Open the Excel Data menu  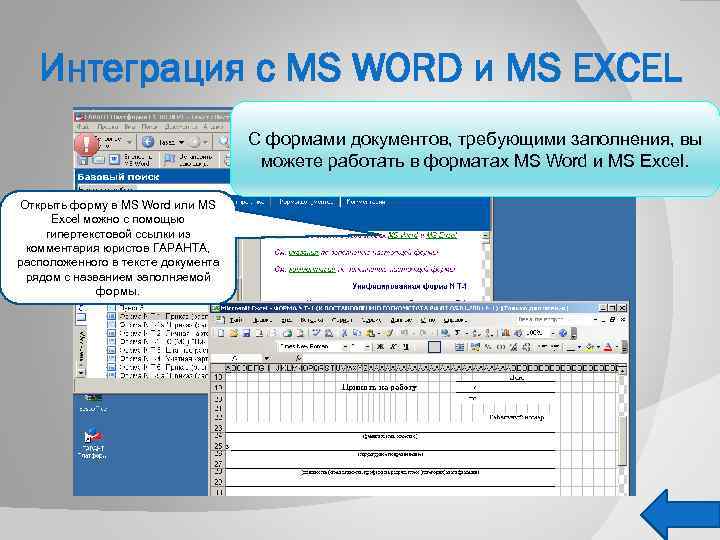click(401, 320)
